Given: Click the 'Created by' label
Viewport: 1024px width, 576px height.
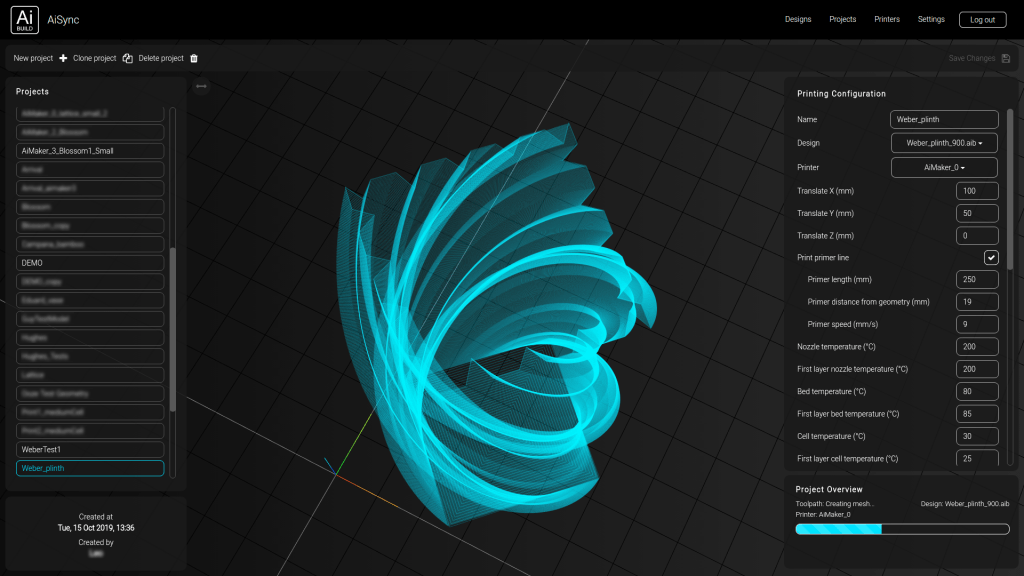Looking at the screenshot, I should tap(96, 542).
